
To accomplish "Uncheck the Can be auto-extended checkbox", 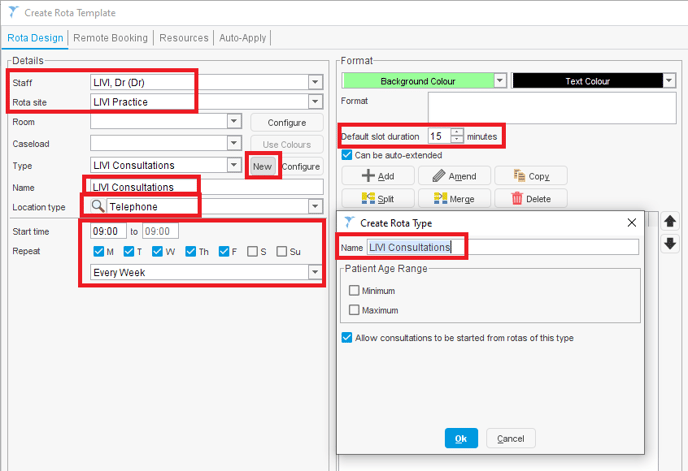I will 347,155.
